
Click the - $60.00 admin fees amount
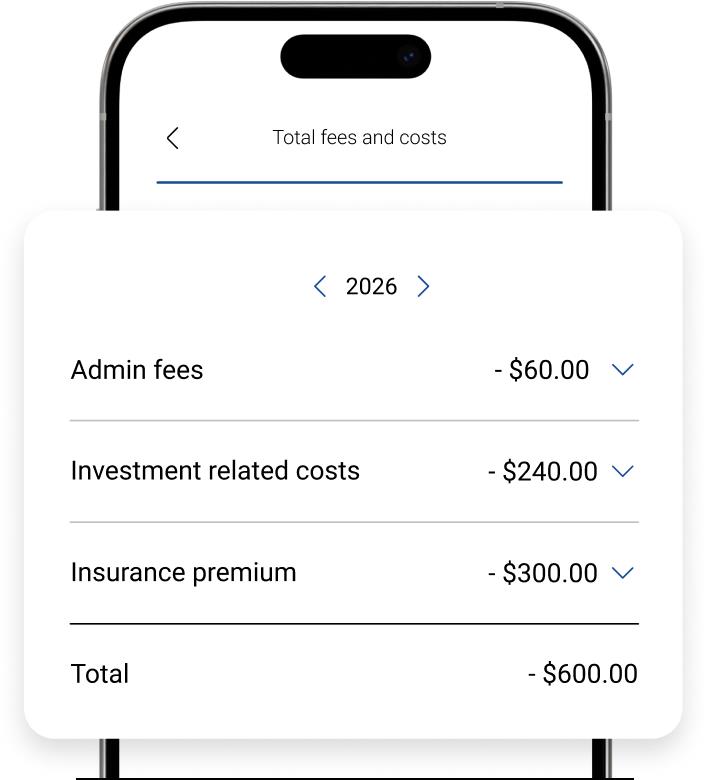542,370
